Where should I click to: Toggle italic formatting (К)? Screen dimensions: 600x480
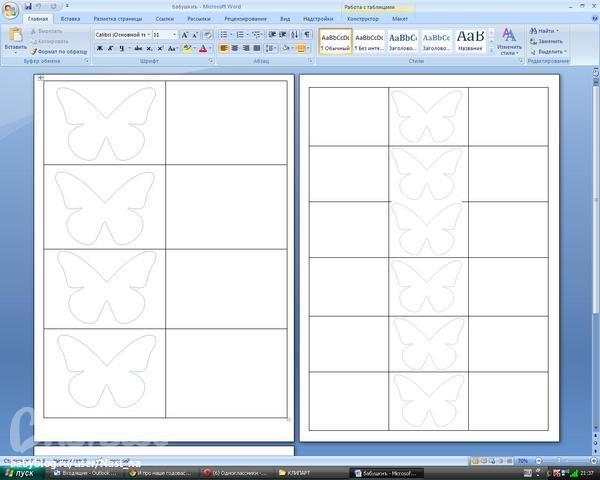(x=111, y=48)
